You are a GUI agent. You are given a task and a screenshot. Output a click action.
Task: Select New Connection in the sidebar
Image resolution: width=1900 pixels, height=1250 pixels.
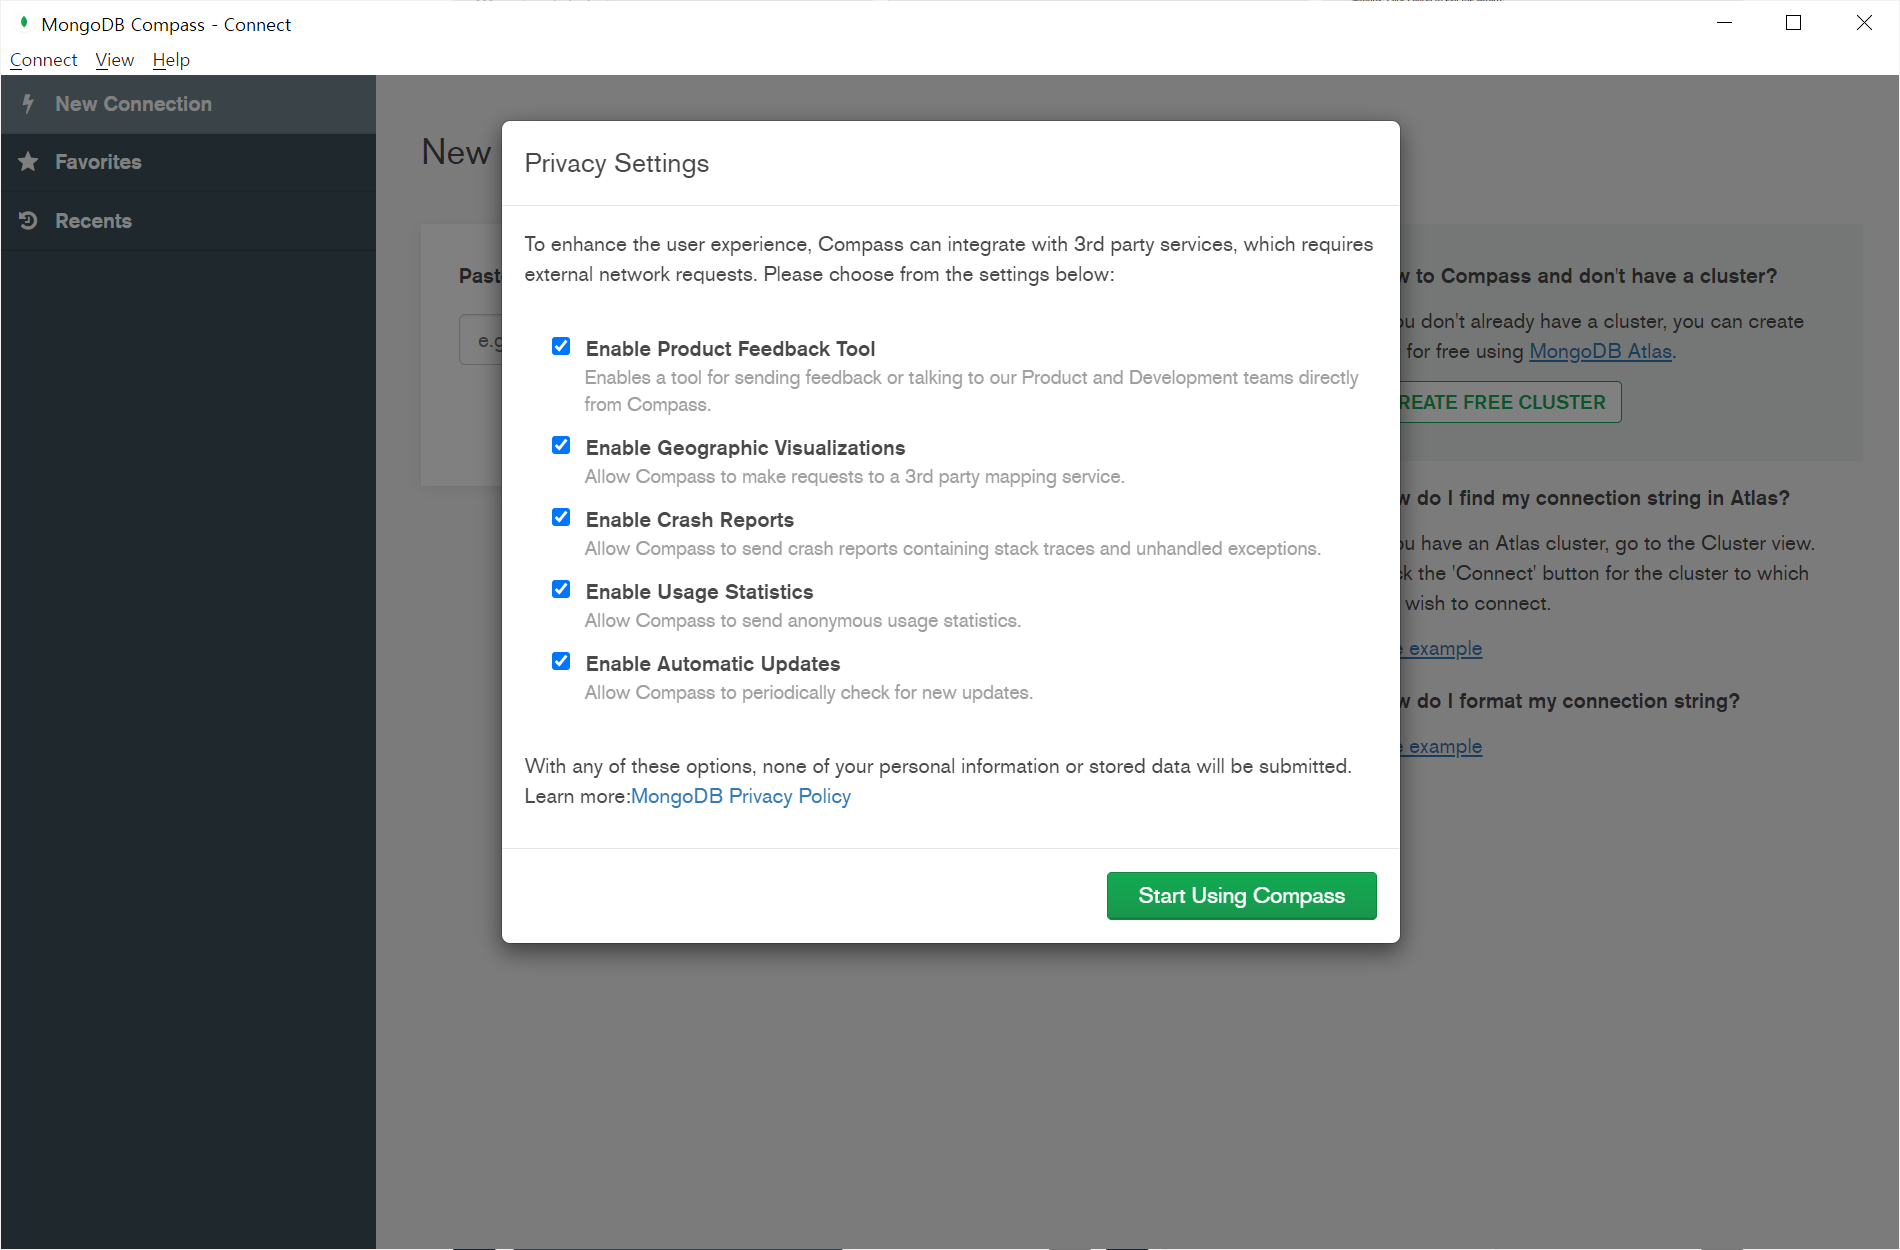click(188, 104)
